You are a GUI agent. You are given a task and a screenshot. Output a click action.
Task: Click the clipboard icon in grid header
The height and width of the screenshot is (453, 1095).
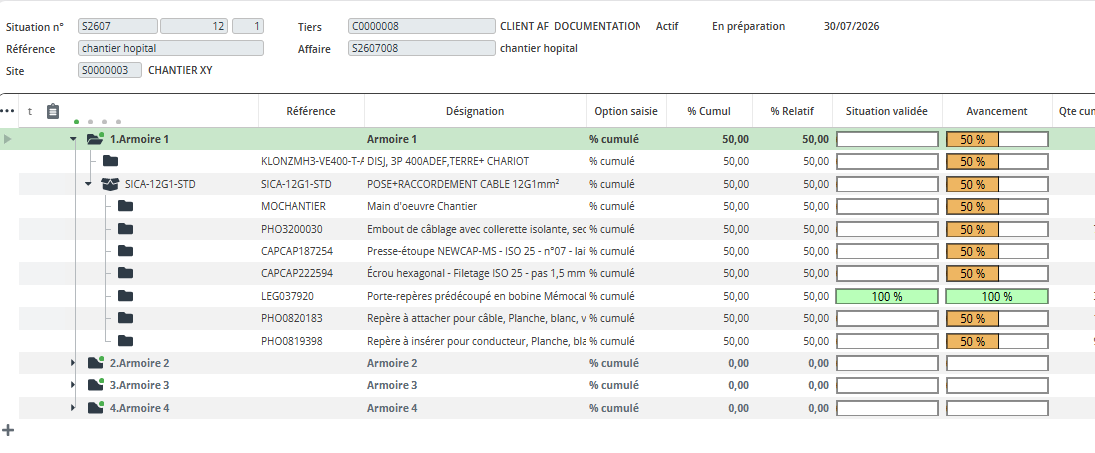pyautogui.click(x=53, y=112)
